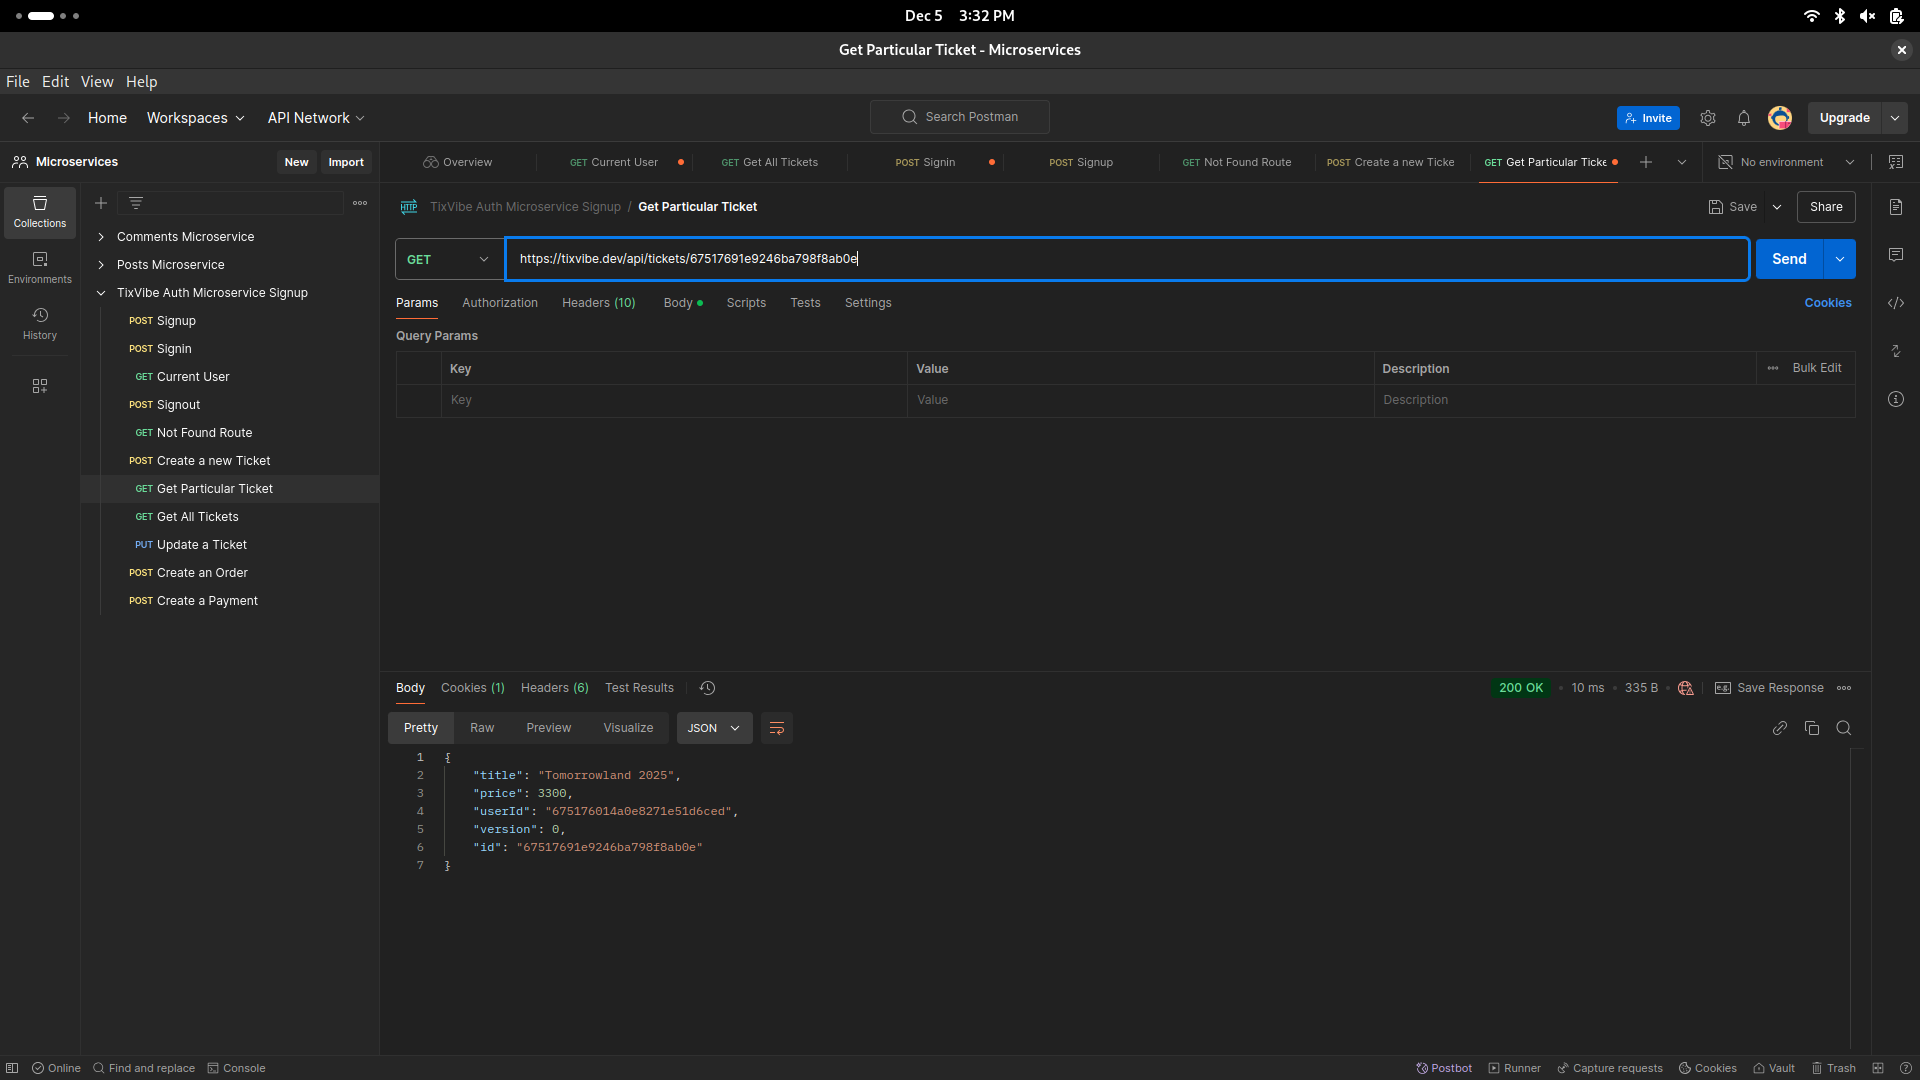Toggle sidebar icon in status bar
Screen dimensions: 1920x1080
pyautogui.click(x=12, y=1068)
